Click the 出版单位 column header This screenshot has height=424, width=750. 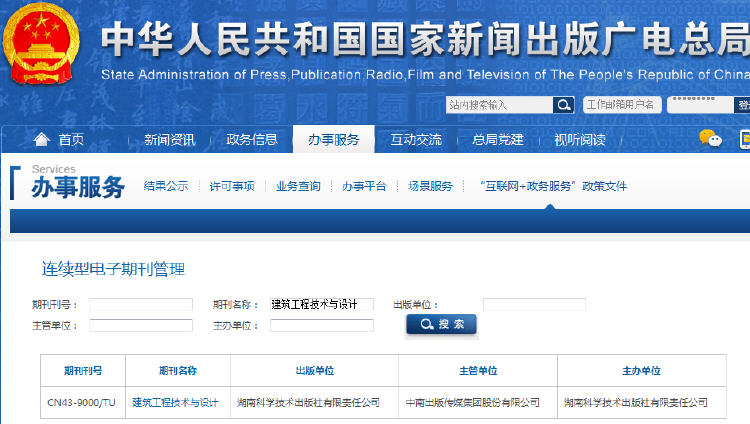(x=314, y=370)
